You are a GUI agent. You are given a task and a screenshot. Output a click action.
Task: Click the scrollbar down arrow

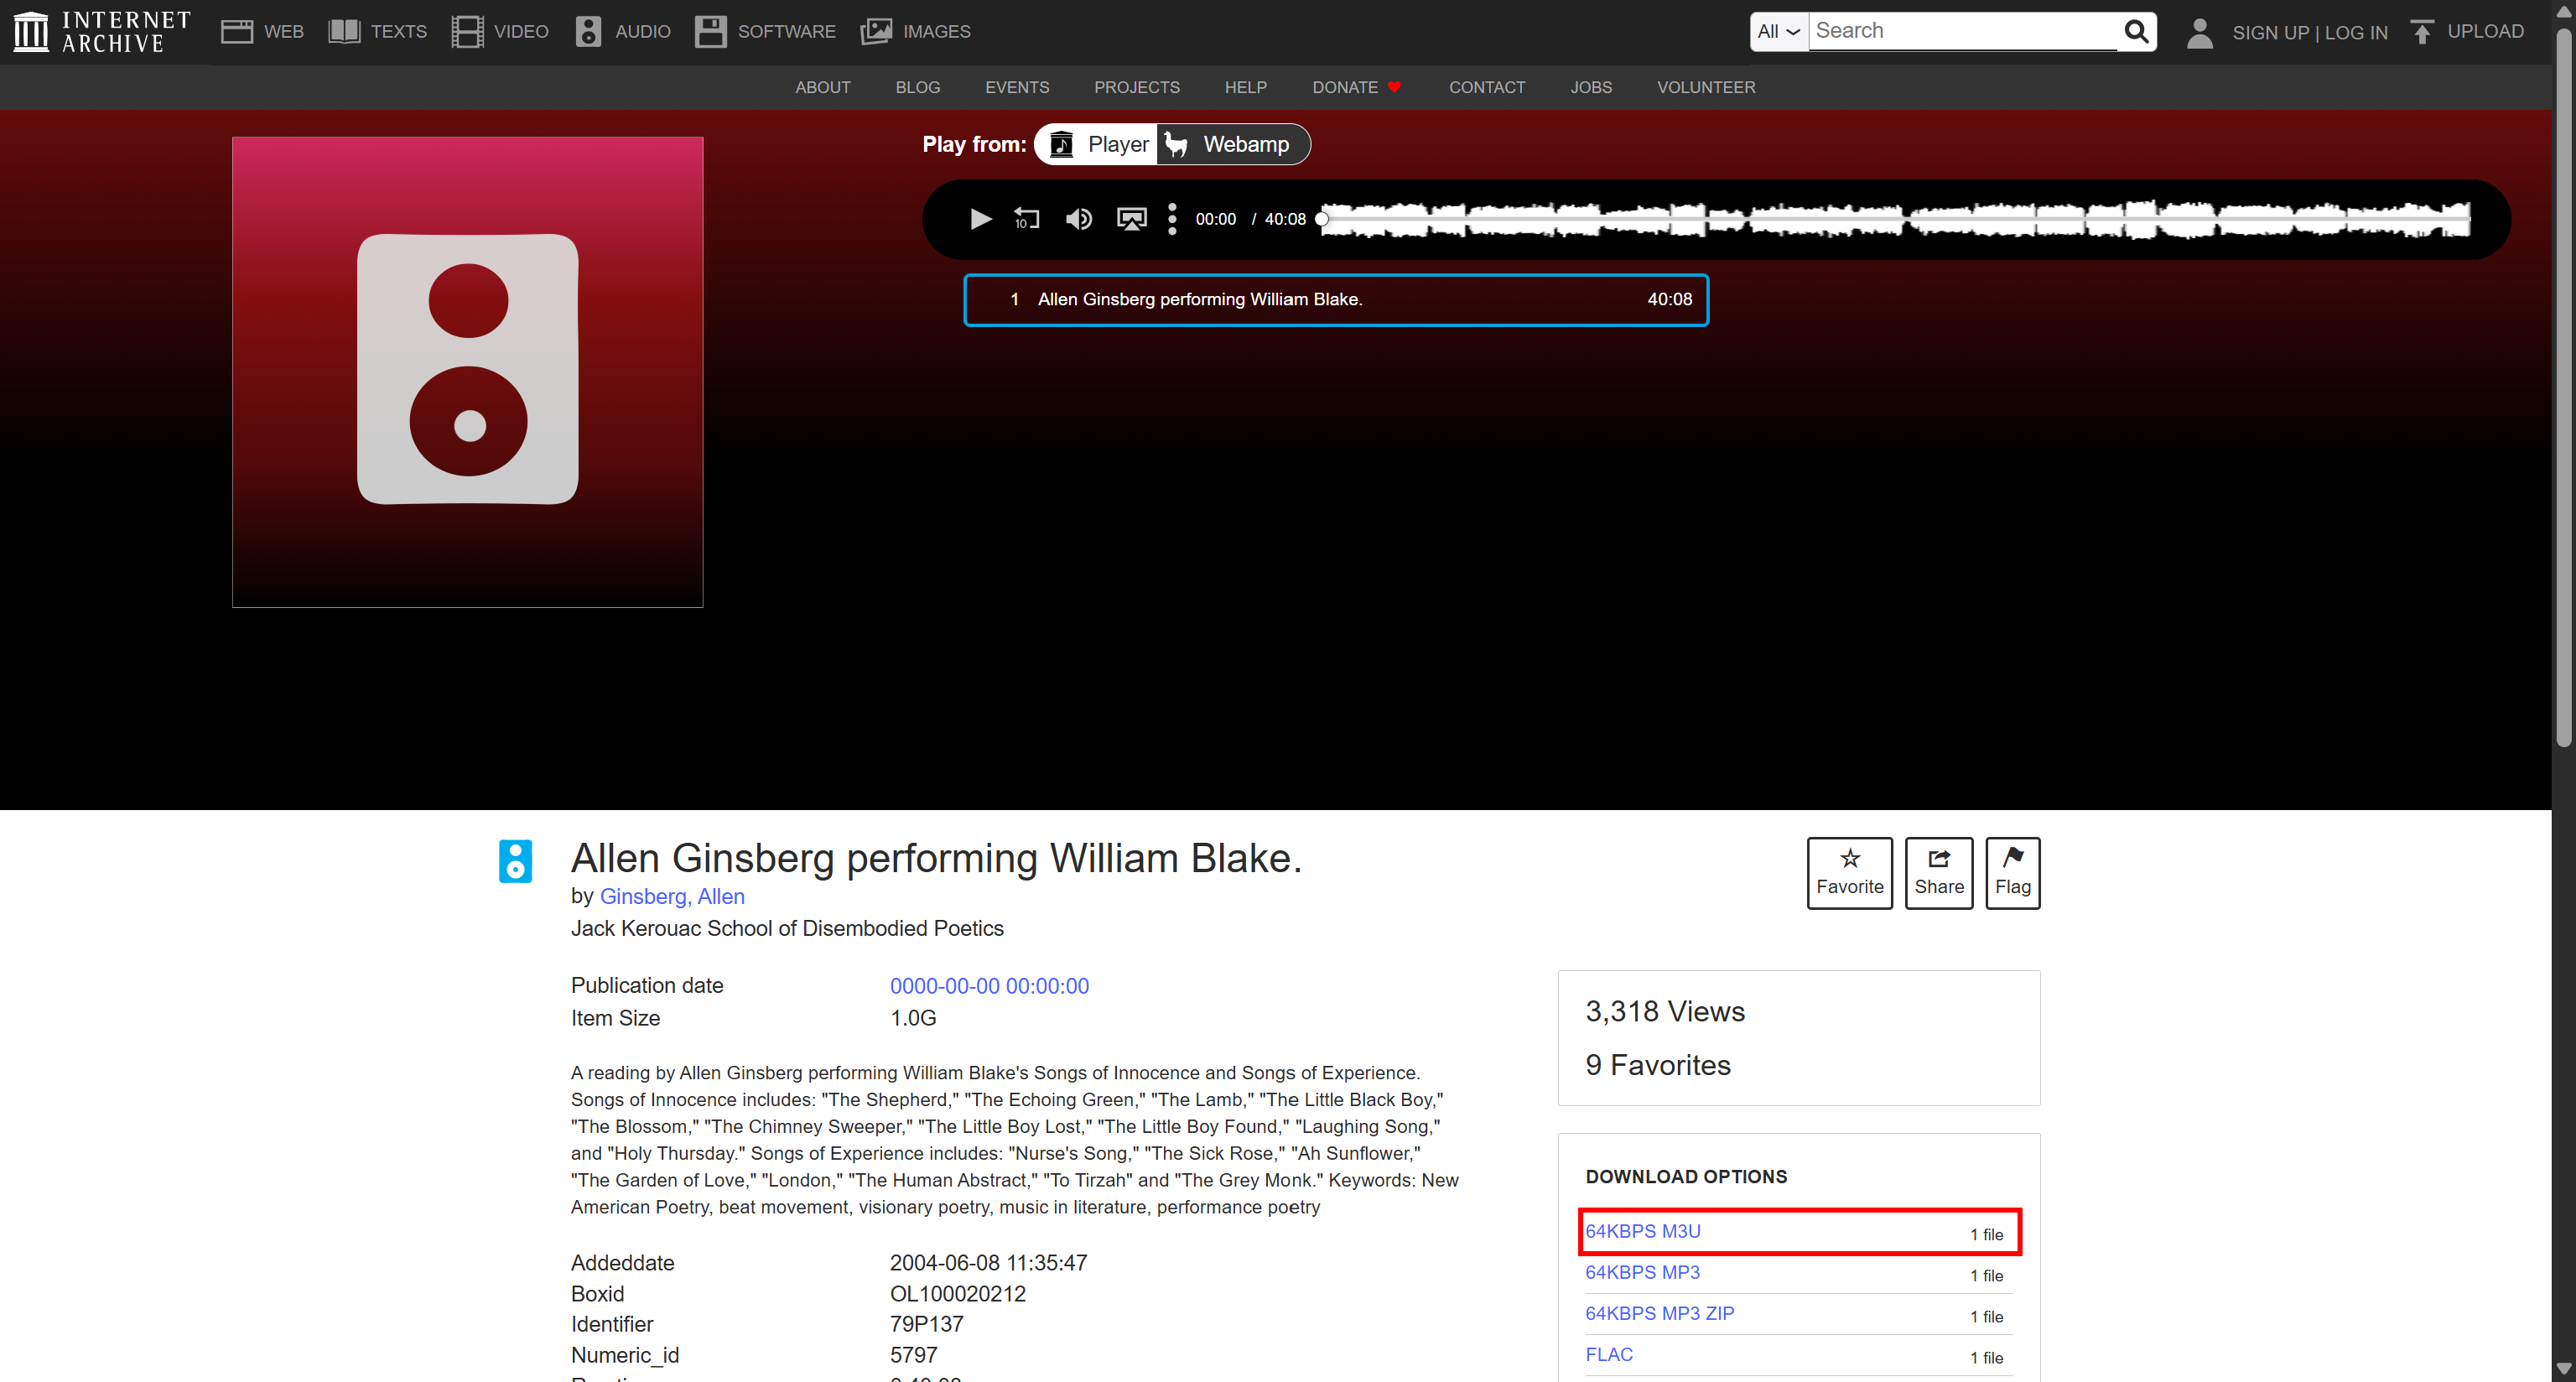click(2563, 1368)
